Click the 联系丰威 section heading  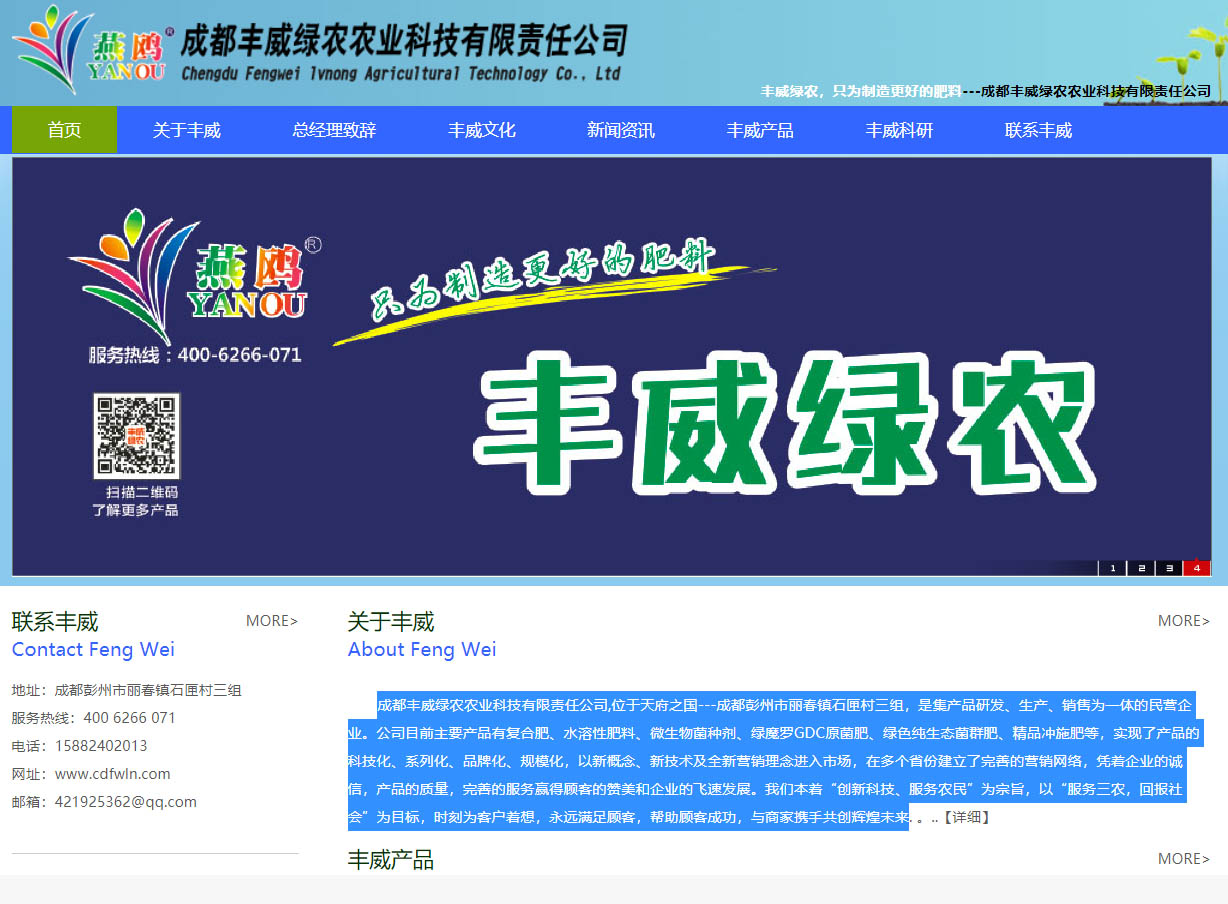[x=55, y=622]
